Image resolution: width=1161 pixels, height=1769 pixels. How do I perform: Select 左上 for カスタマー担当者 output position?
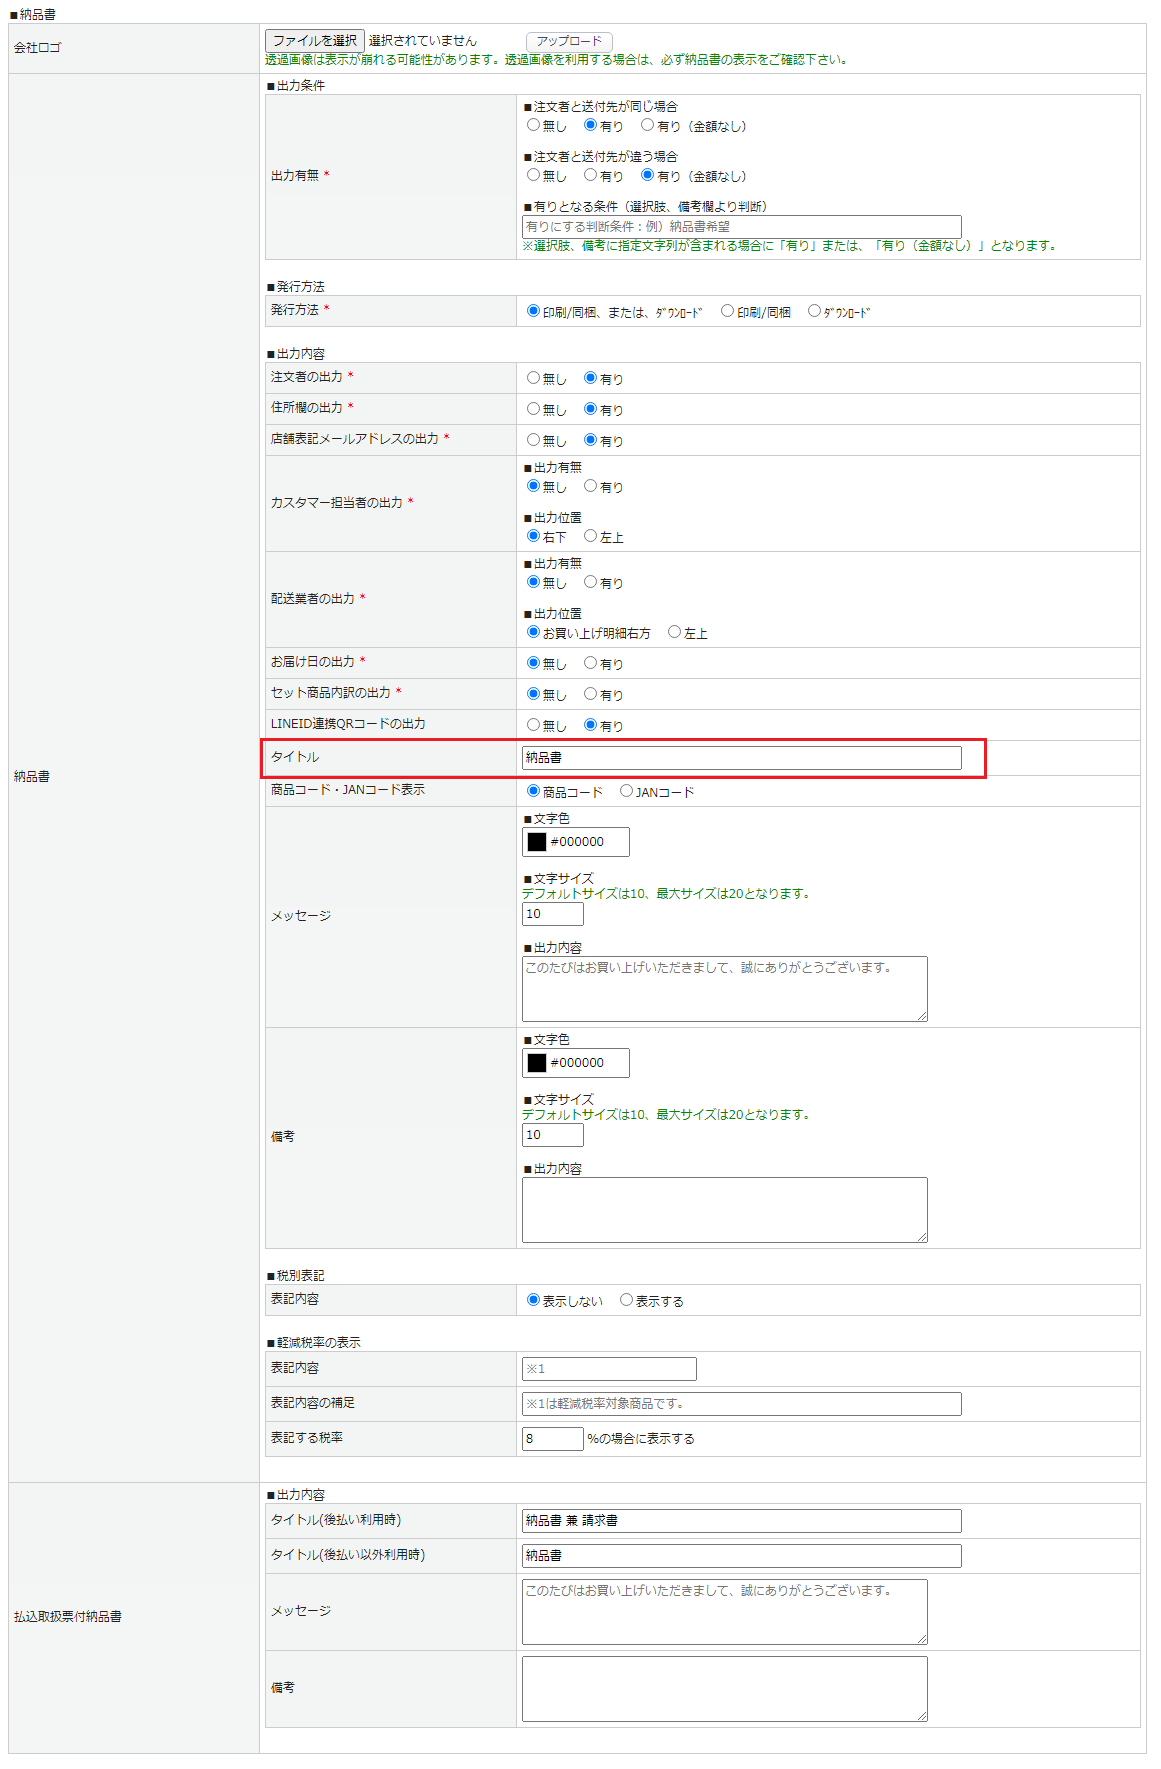coord(591,536)
